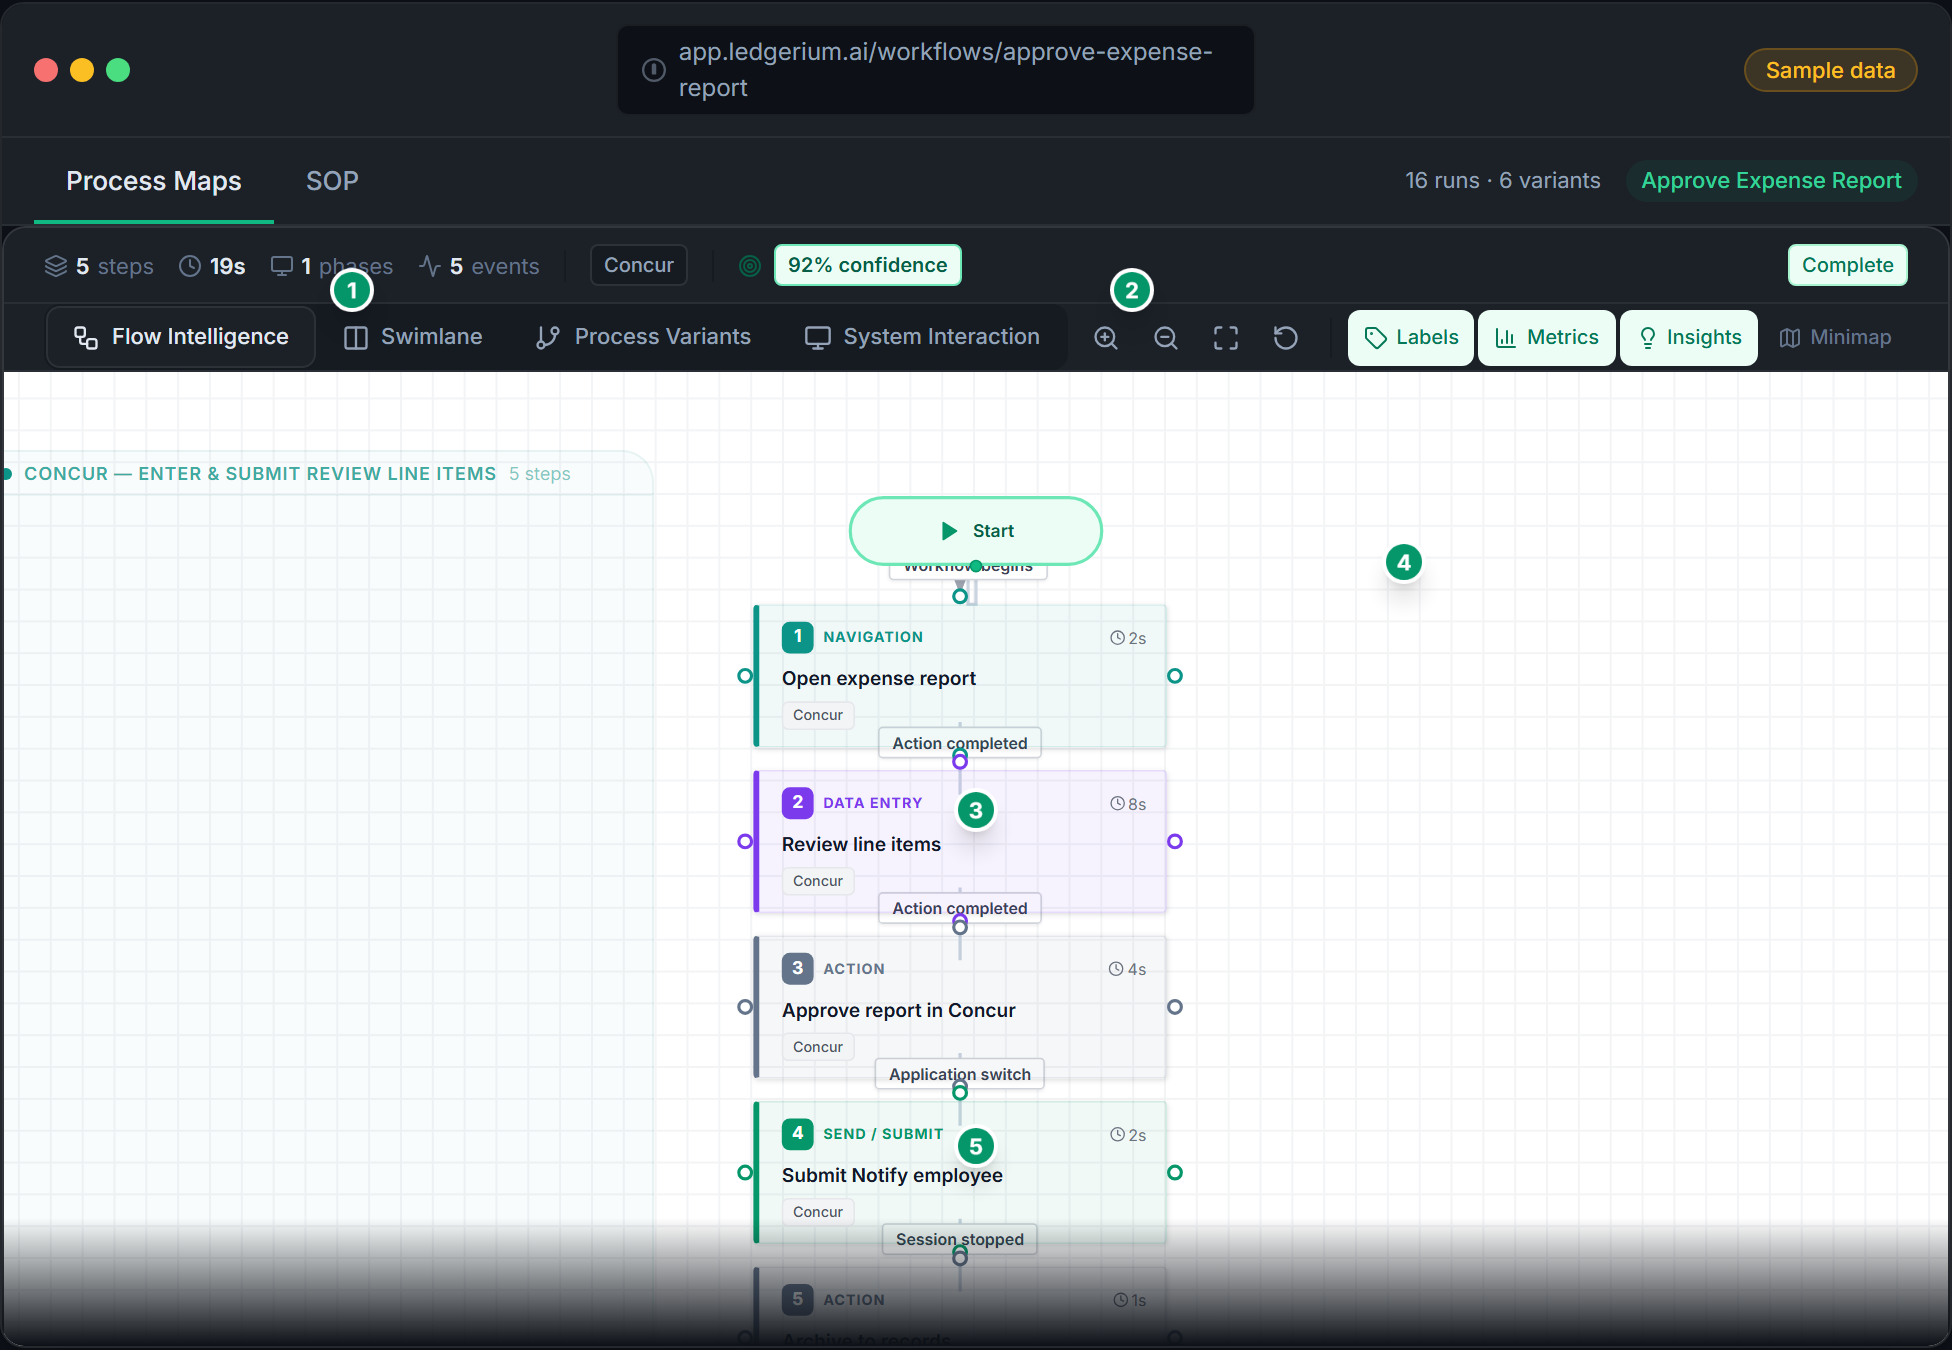1952x1350 pixels.
Task: Click the Concur tag on Open expense report
Action: tap(818, 715)
